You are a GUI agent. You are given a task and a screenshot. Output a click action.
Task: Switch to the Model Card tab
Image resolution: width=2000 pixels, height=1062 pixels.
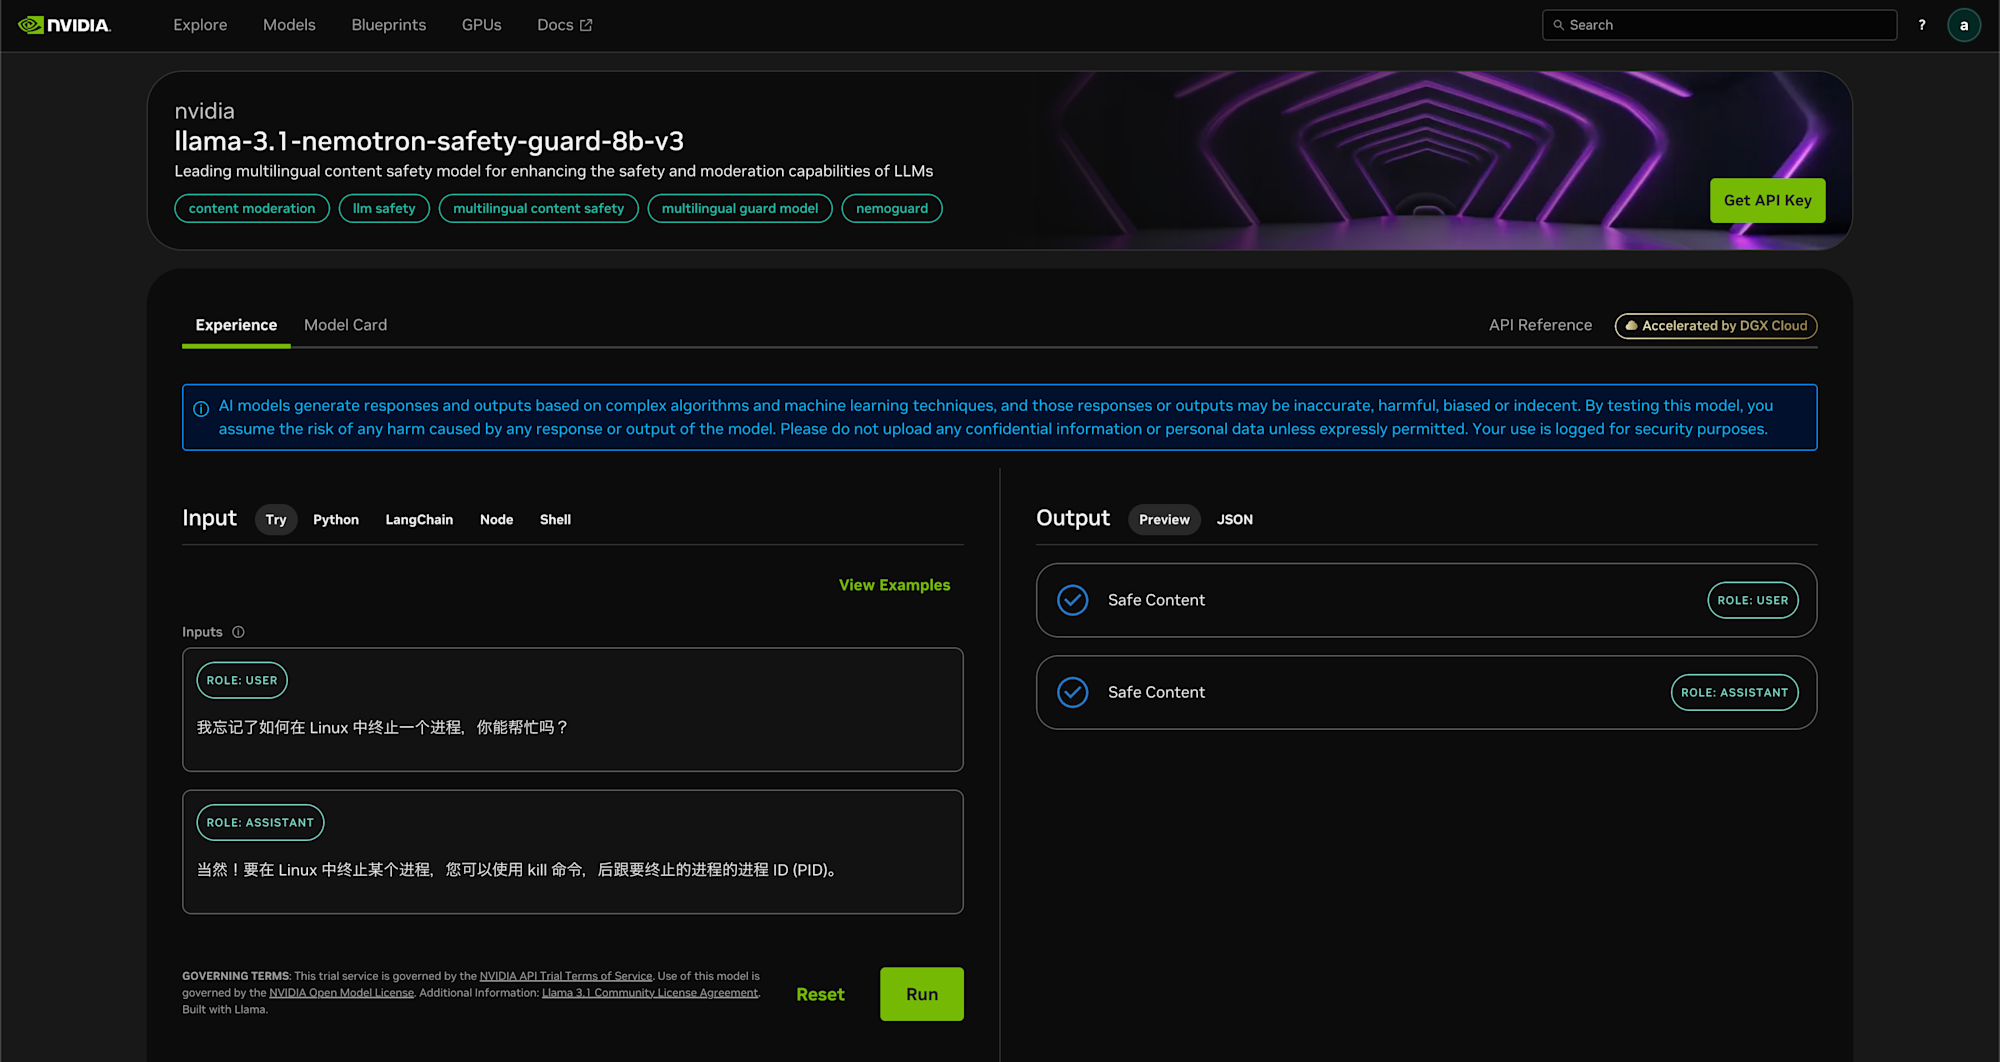click(x=345, y=324)
